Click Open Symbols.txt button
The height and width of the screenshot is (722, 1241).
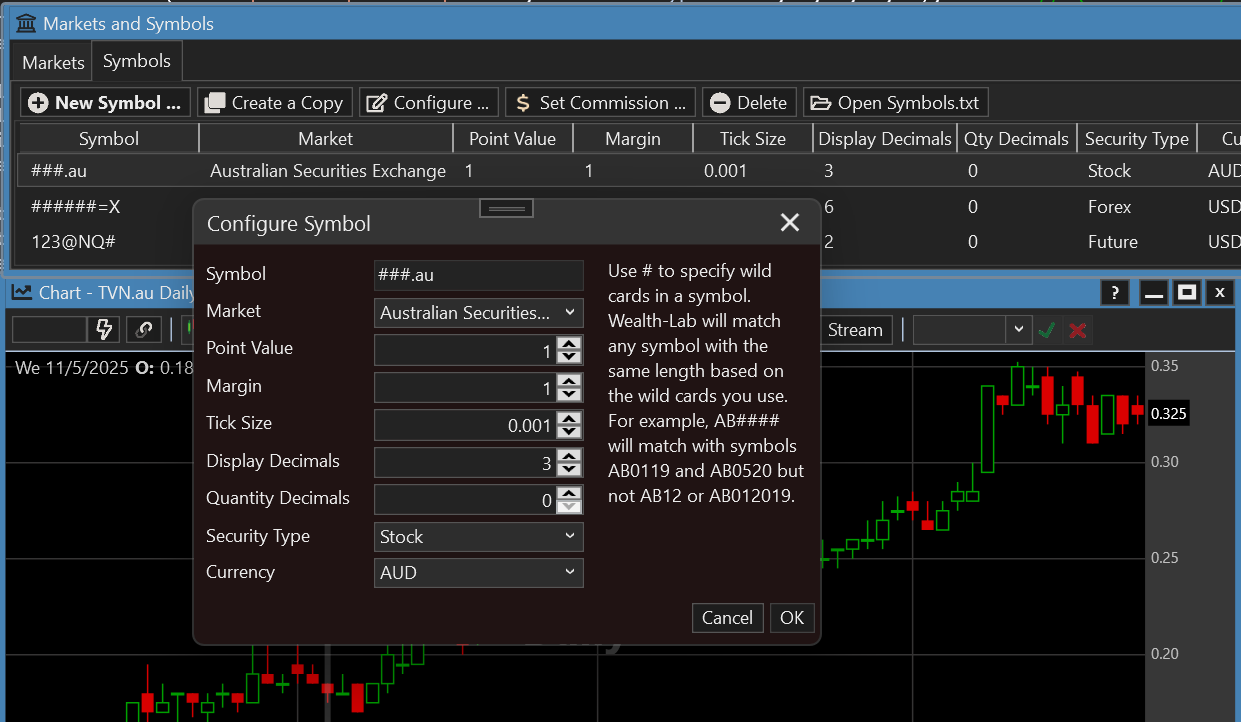click(x=896, y=102)
